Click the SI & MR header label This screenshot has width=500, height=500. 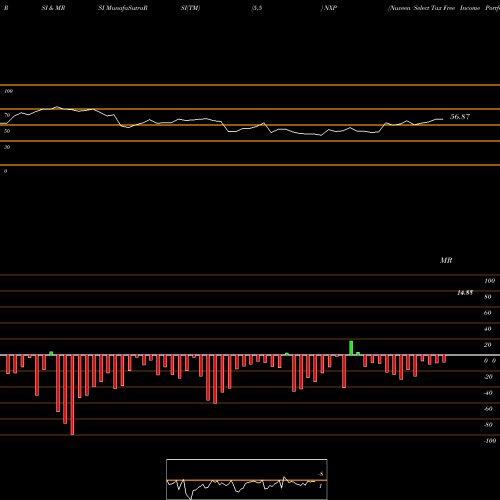pos(53,8)
